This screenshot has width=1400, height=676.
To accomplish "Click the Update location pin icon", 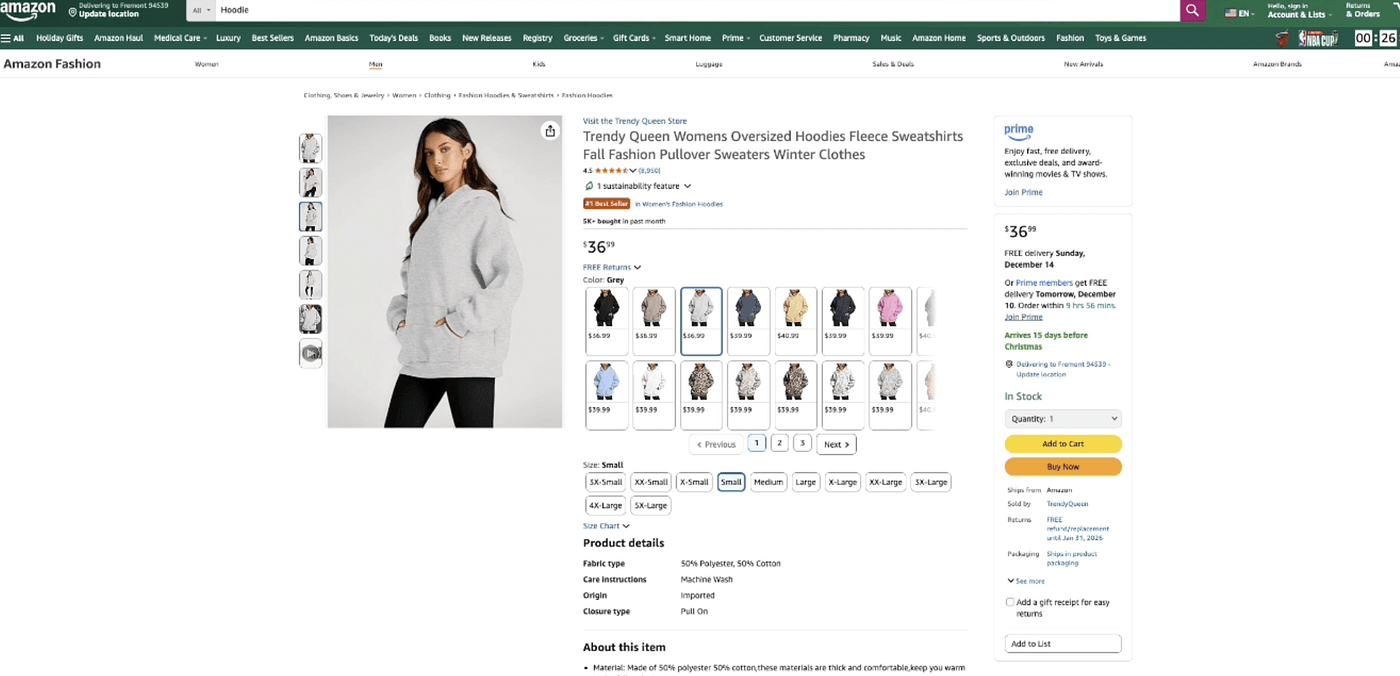I will tap(73, 13).
